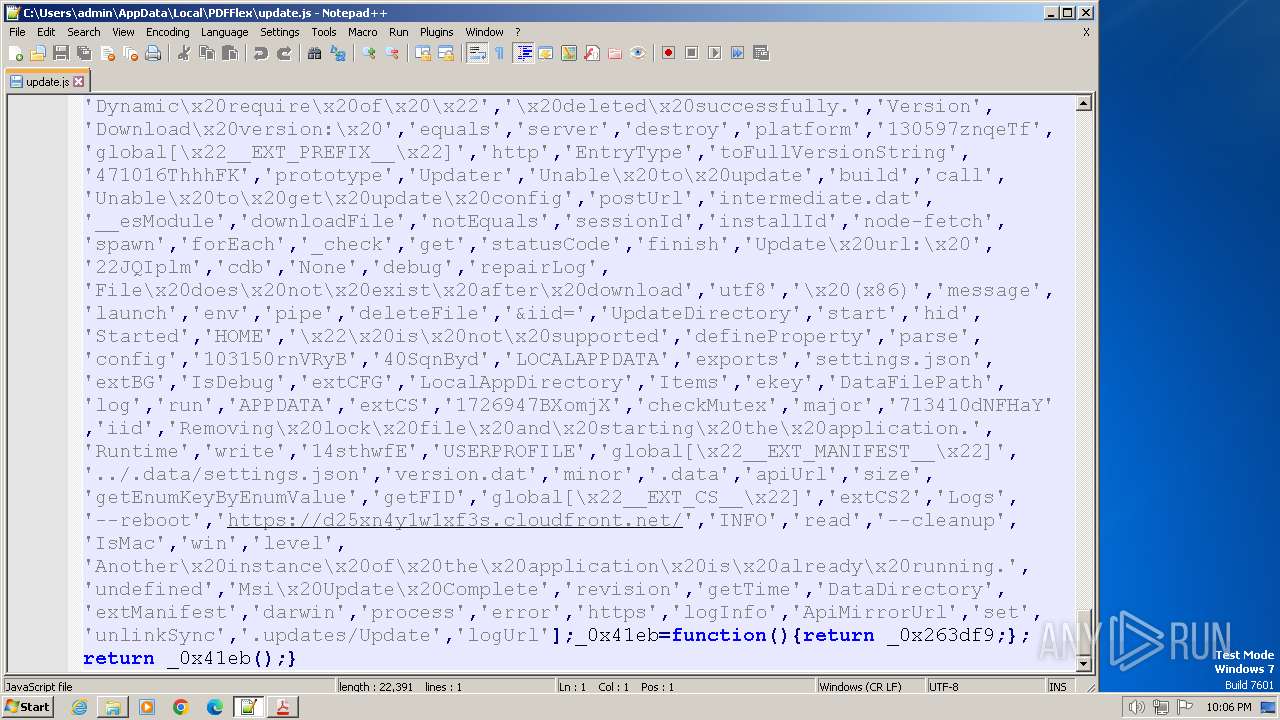The image size is (1280, 720).
Task: Save the current file with floppy icon
Action: pyautogui.click(x=61, y=53)
